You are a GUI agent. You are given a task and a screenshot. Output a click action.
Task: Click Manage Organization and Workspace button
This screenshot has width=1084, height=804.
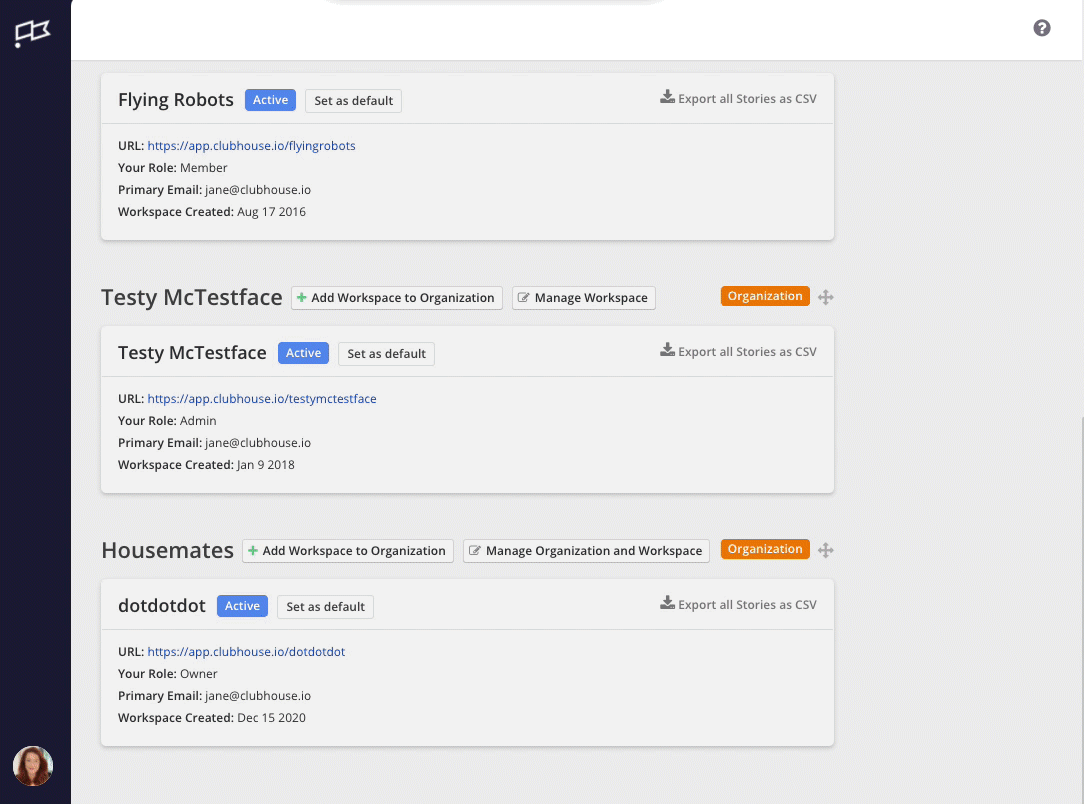coord(586,551)
